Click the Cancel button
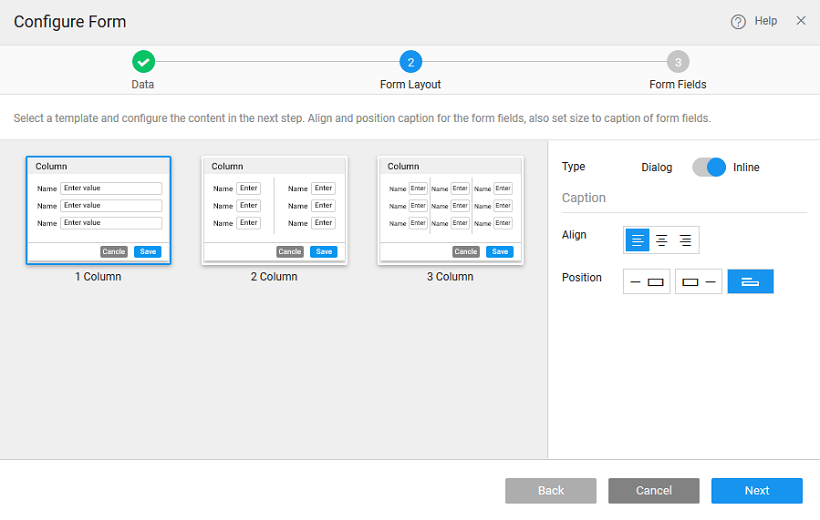The width and height of the screenshot is (820, 520). click(x=654, y=490)
